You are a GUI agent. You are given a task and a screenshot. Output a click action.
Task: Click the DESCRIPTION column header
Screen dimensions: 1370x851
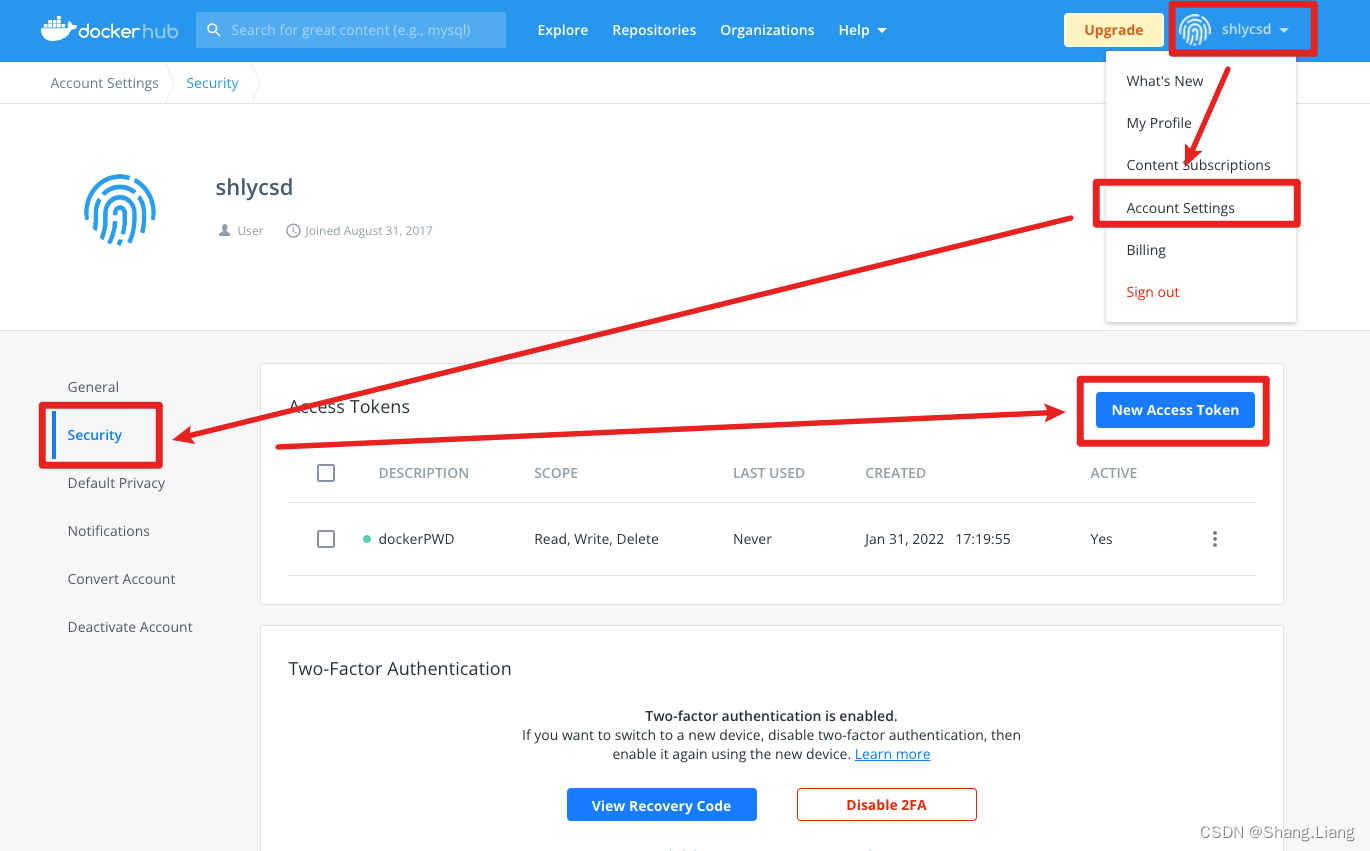point(424,473)
